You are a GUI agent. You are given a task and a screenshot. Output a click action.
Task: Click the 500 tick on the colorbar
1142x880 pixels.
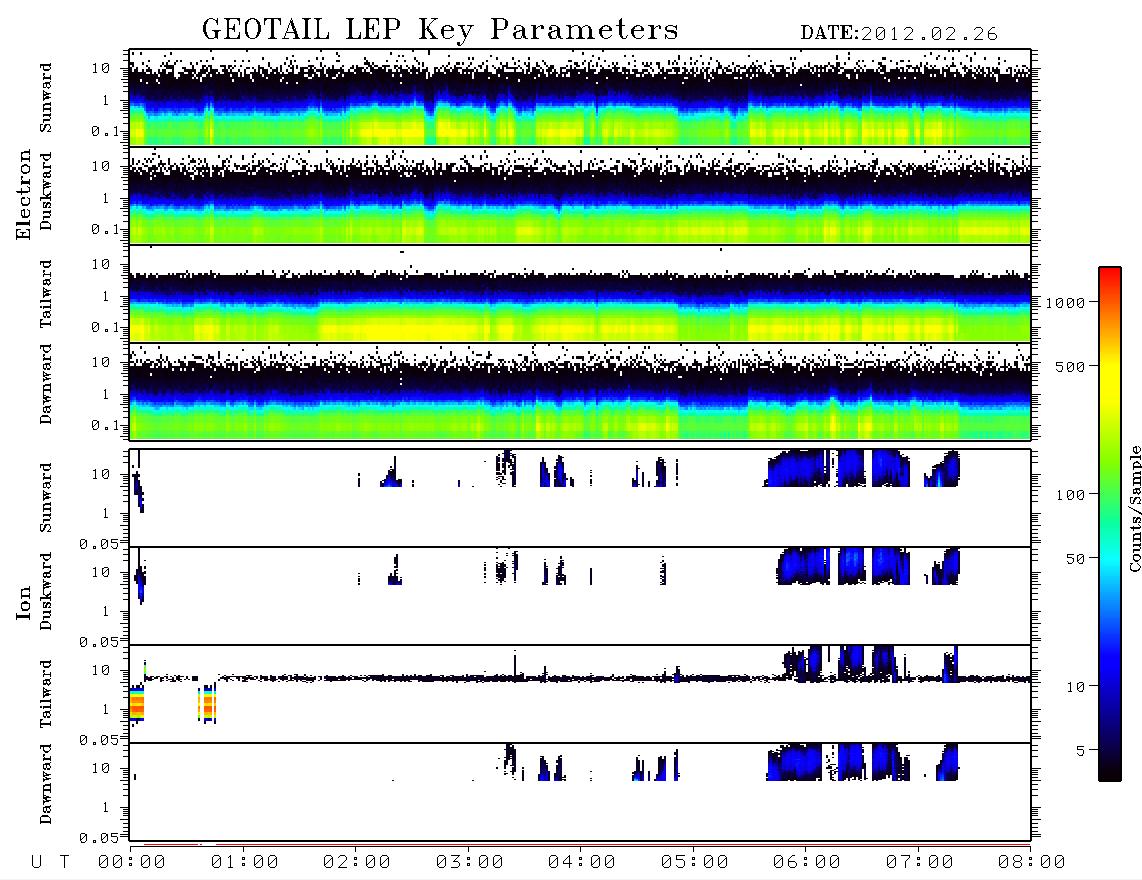pos(1070,366)
